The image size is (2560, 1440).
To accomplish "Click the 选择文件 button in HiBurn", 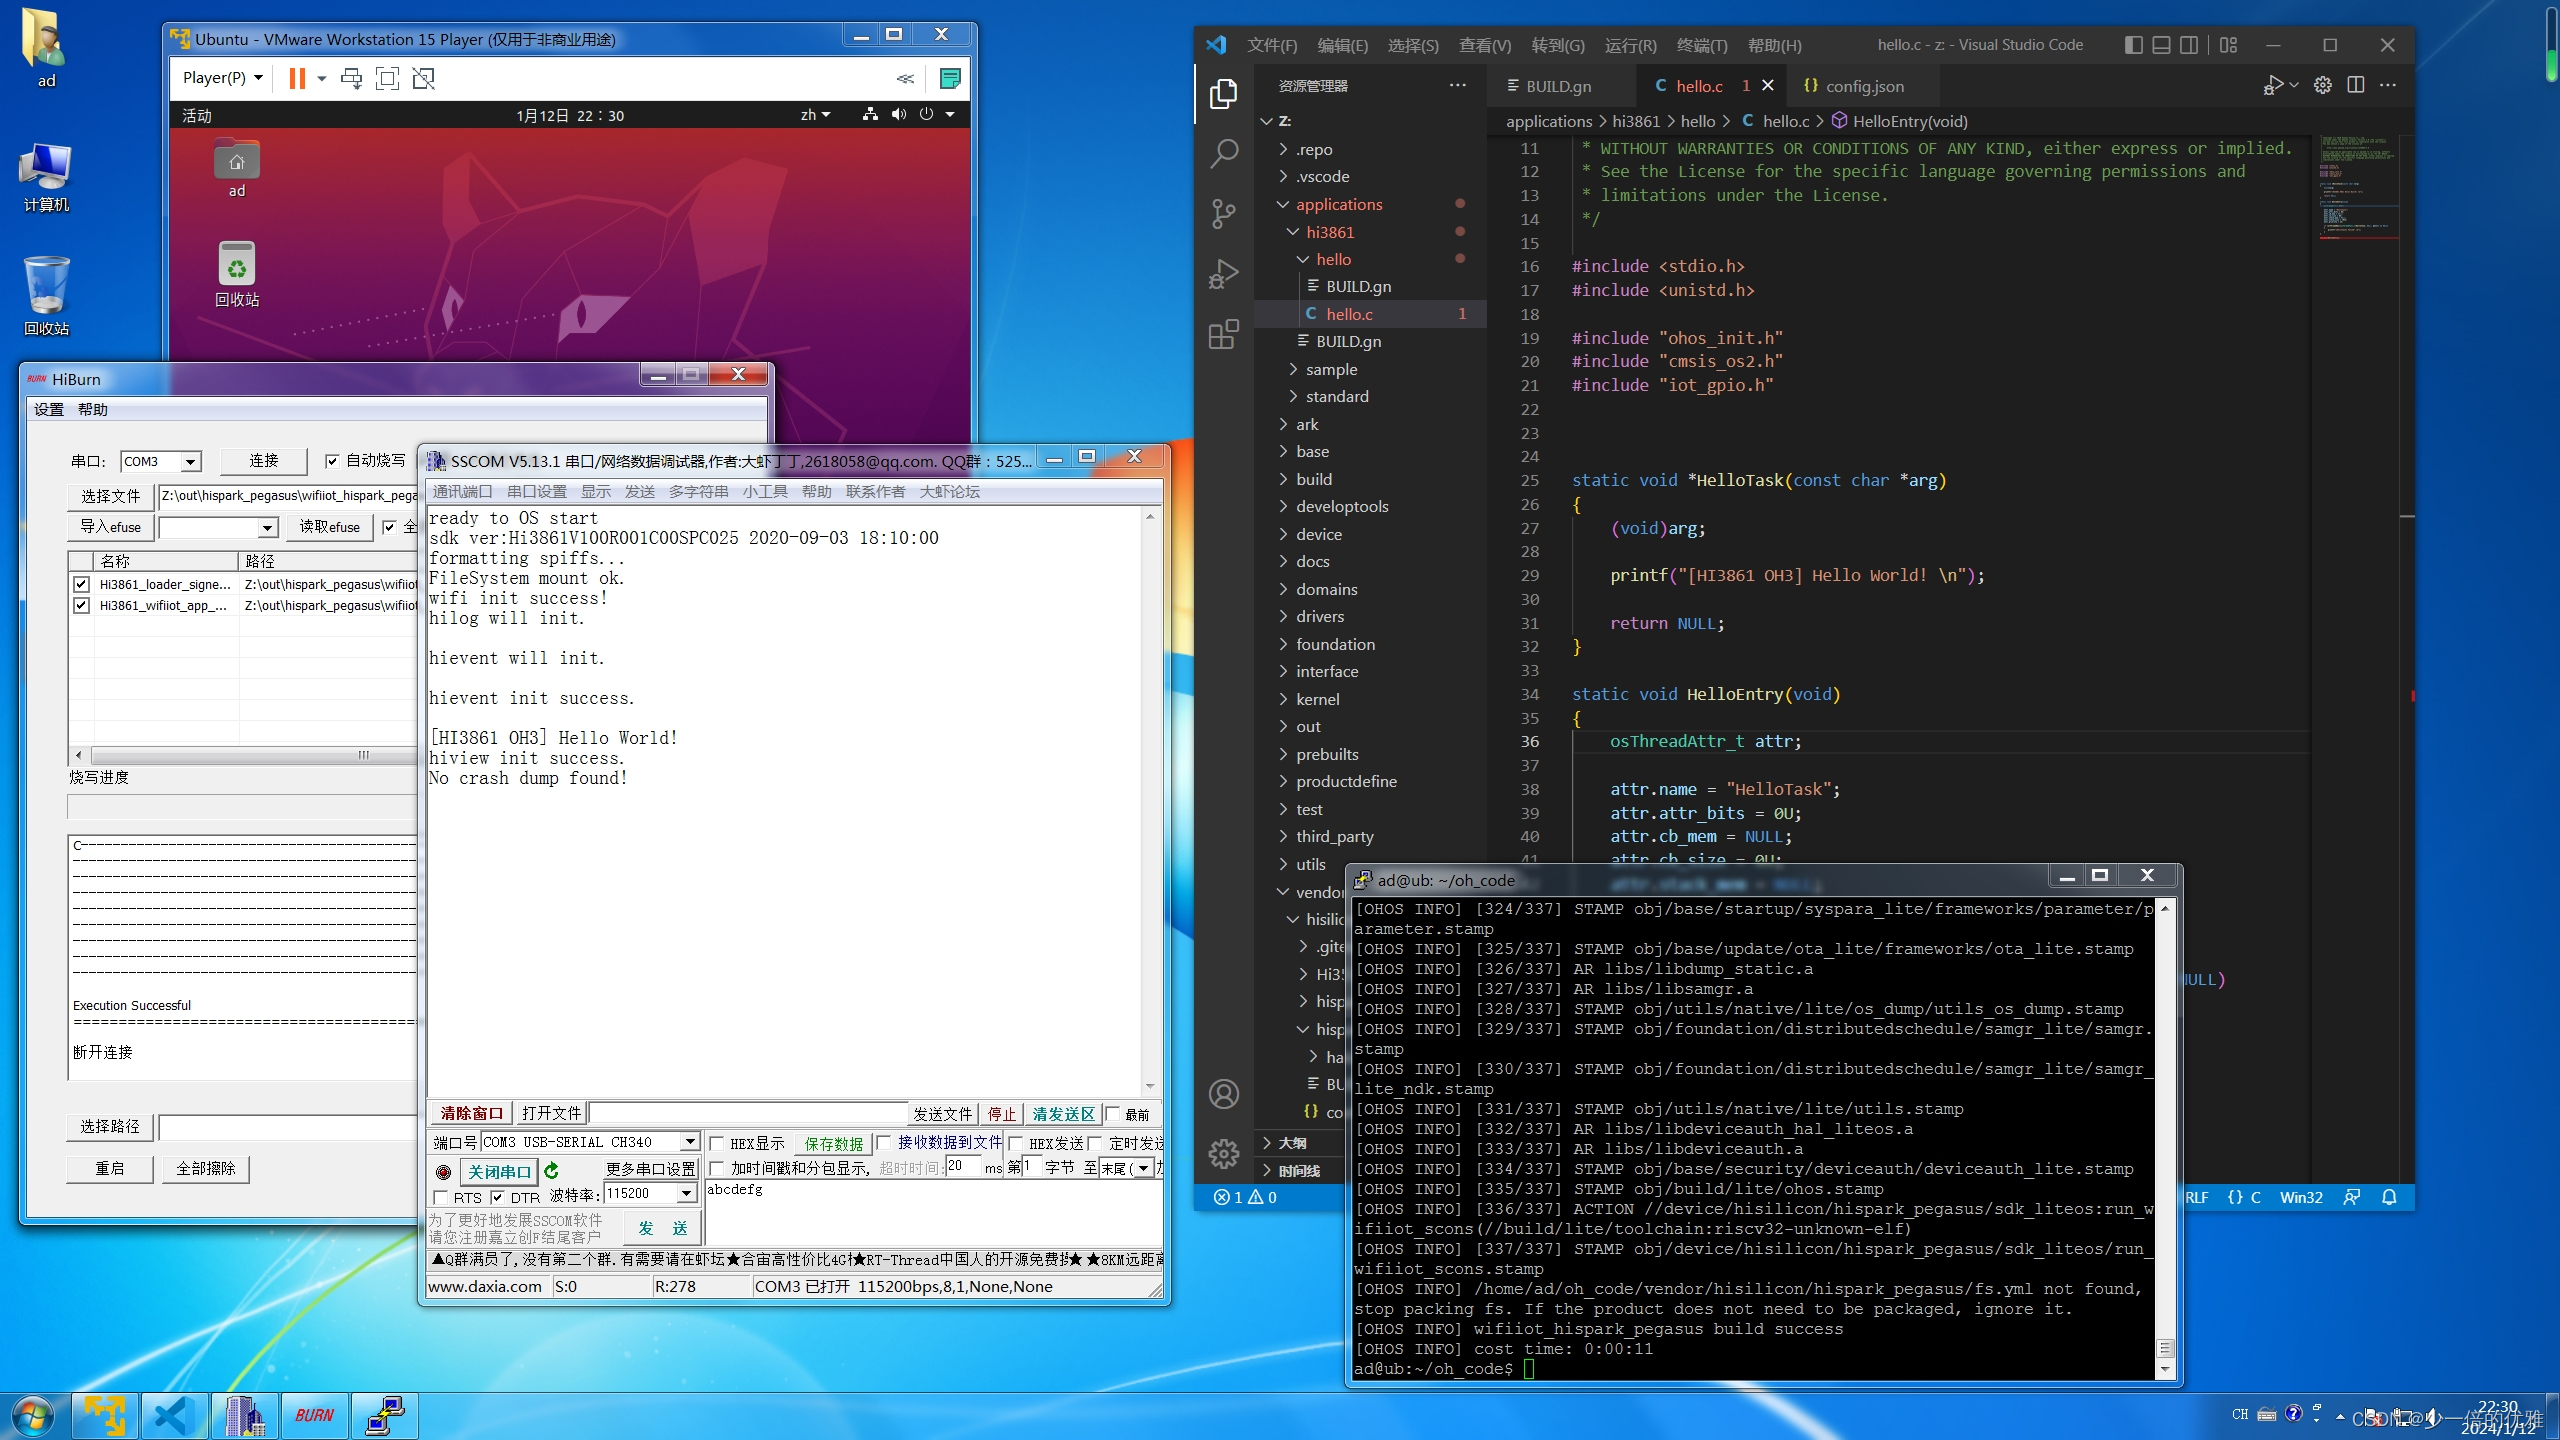I will tap(110, 496).
